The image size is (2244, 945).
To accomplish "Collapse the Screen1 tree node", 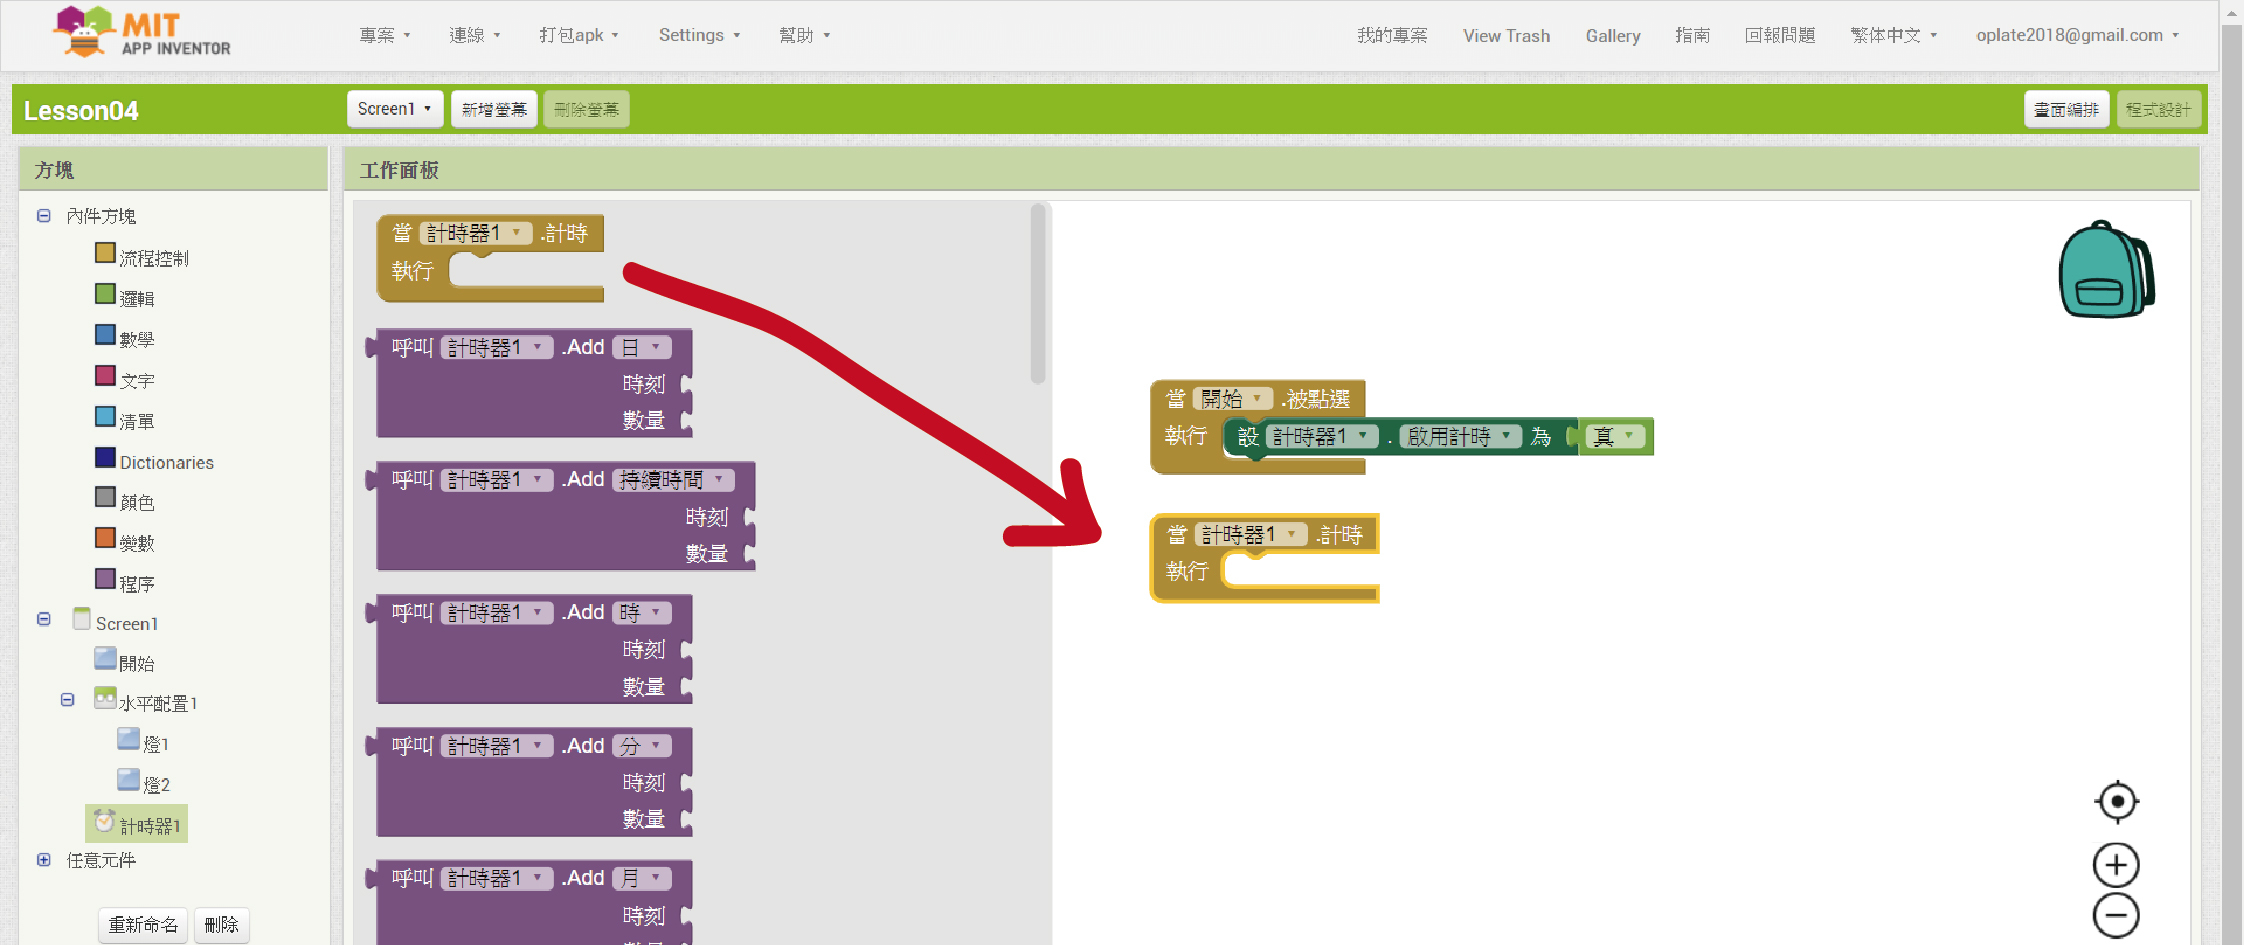I will click(x=44, y=619).
